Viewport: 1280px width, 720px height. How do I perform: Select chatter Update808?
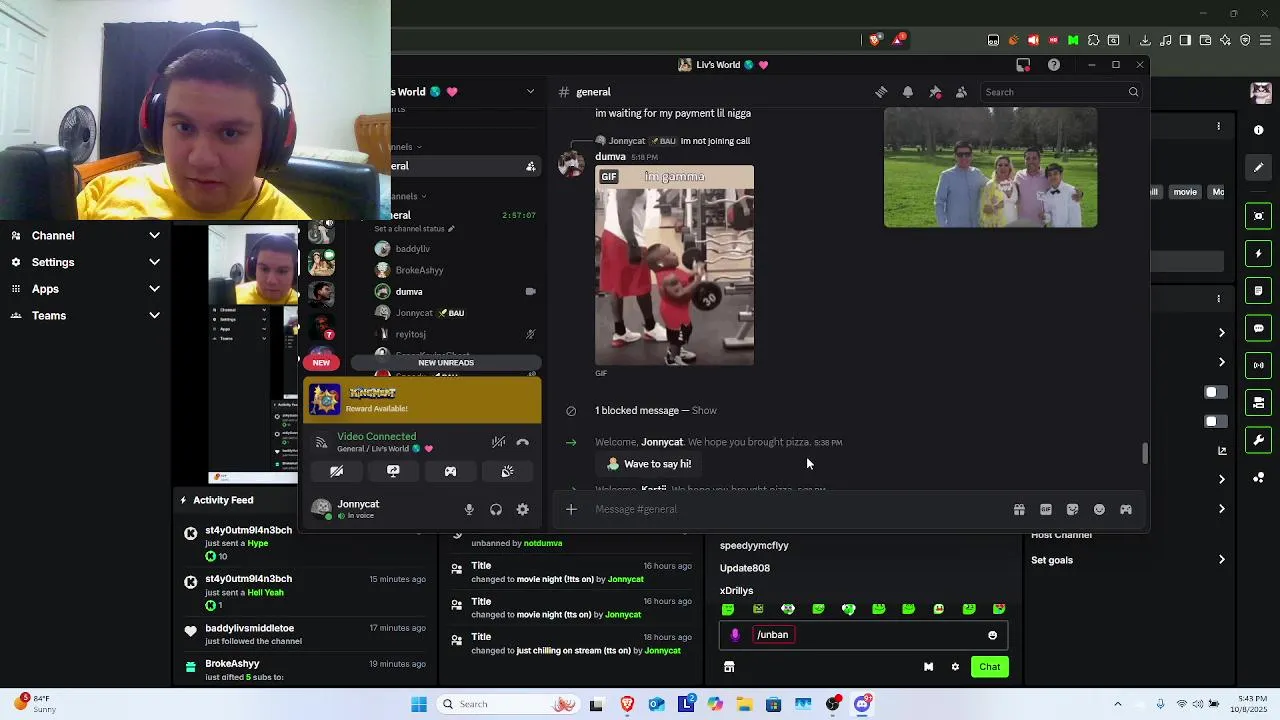point(745,568)
